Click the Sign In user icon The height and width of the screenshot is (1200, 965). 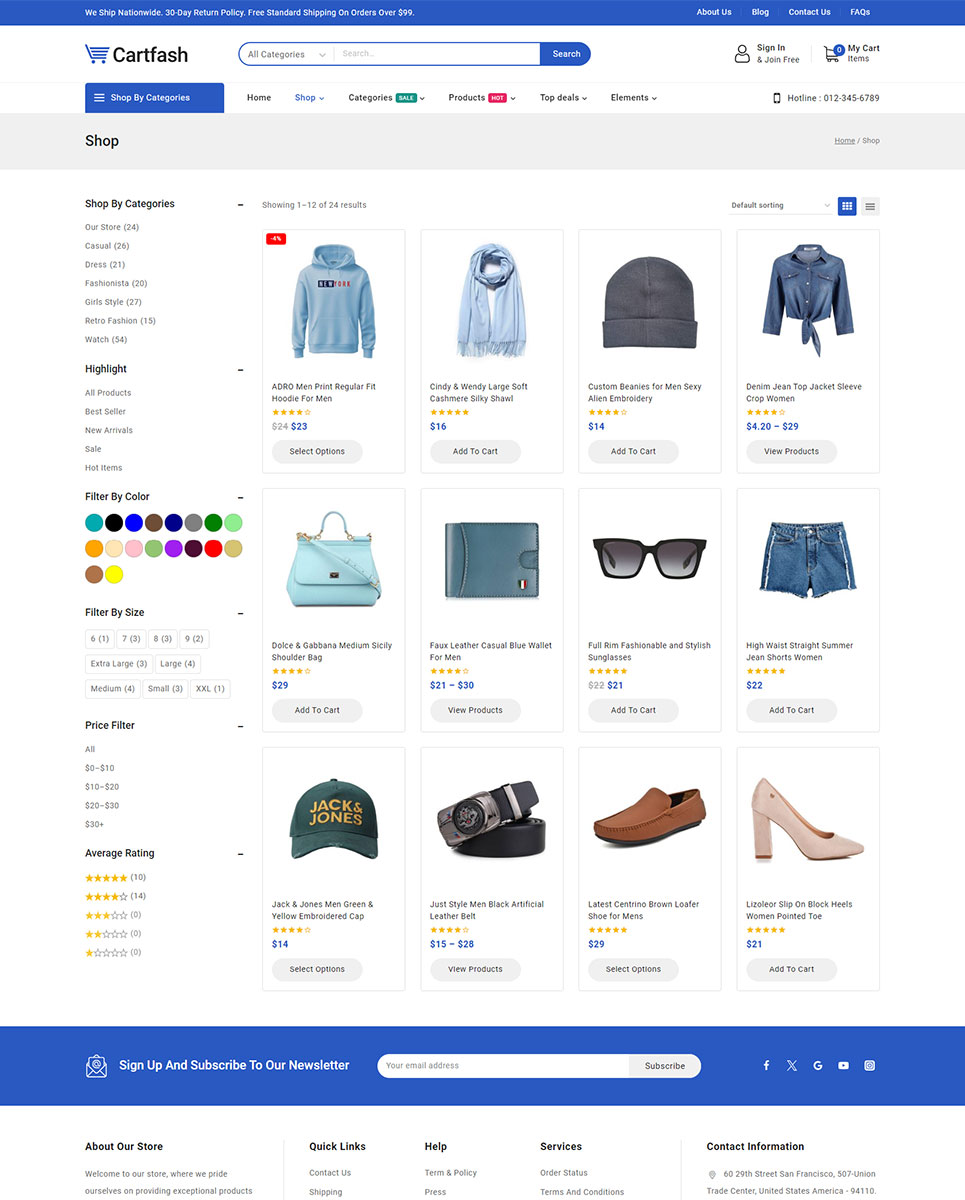pos(742,54)
